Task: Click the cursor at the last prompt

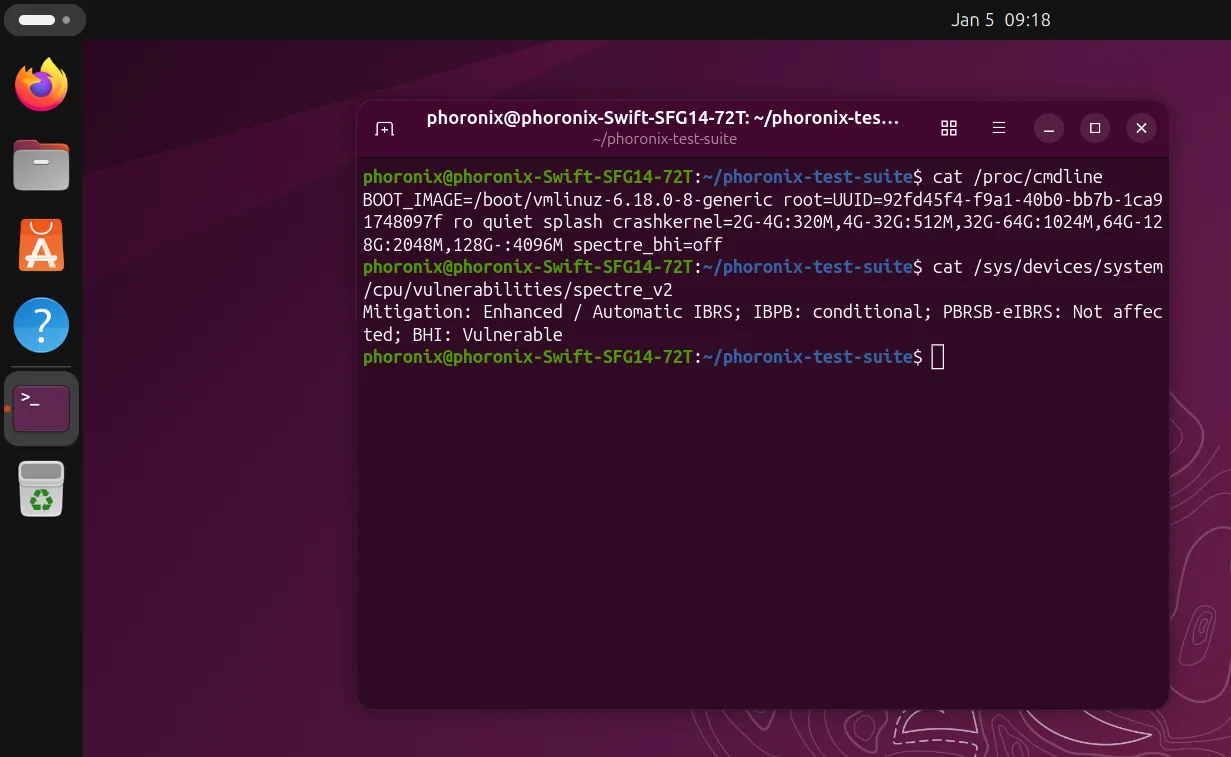Action: click(x=937, y=357)
